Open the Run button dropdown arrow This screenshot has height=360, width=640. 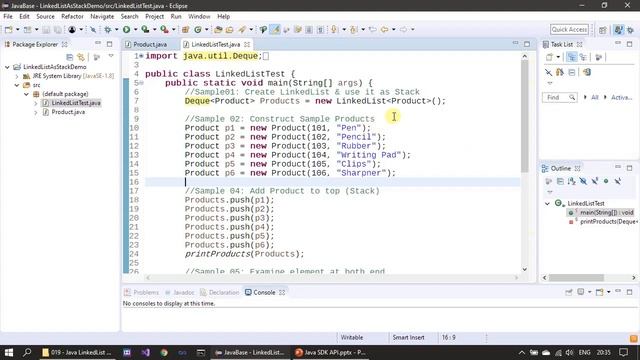(x=136, y=29)
